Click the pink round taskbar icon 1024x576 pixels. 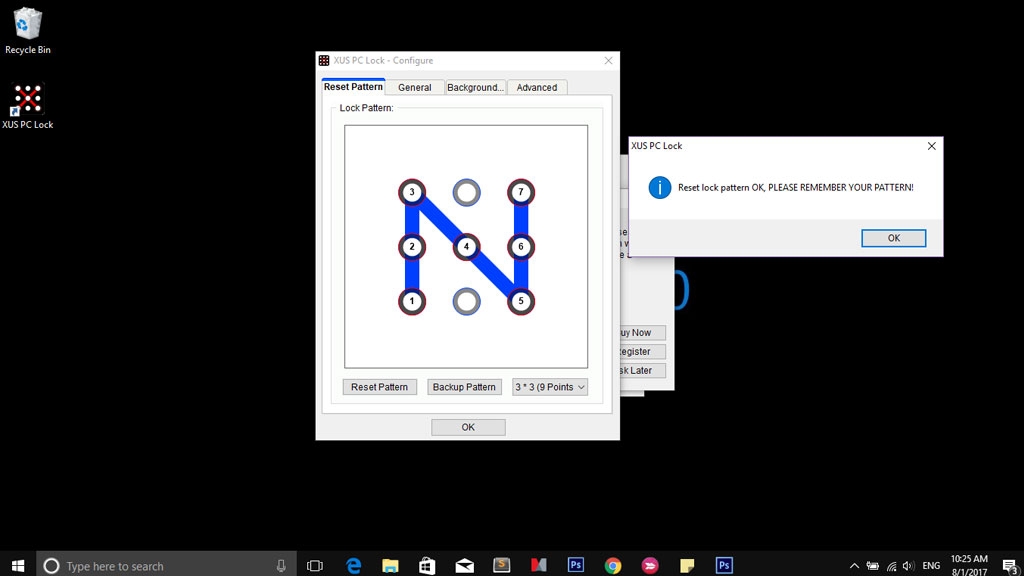pyautogui.click(x=650, y=566)
